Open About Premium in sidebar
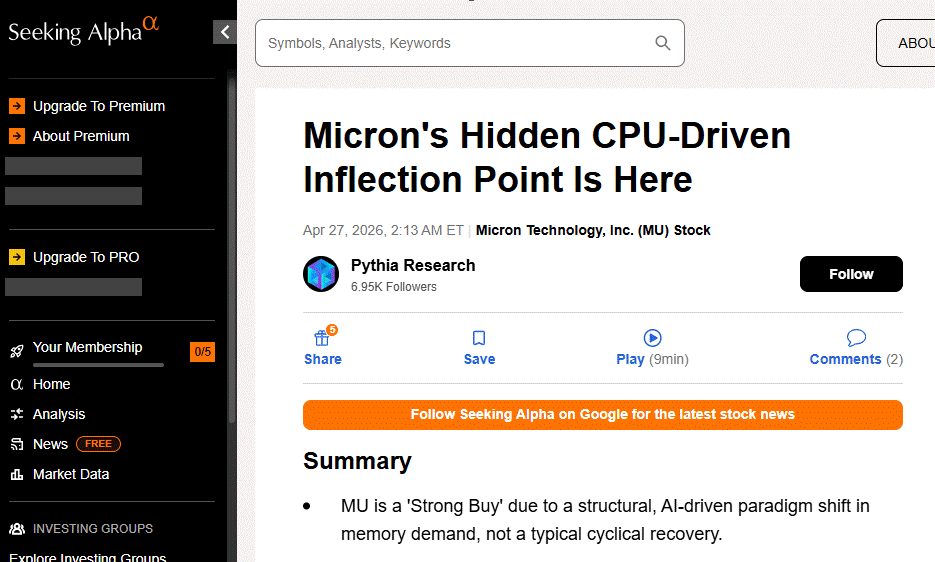The width and height of the screenshot is (935, 562). 81,136
